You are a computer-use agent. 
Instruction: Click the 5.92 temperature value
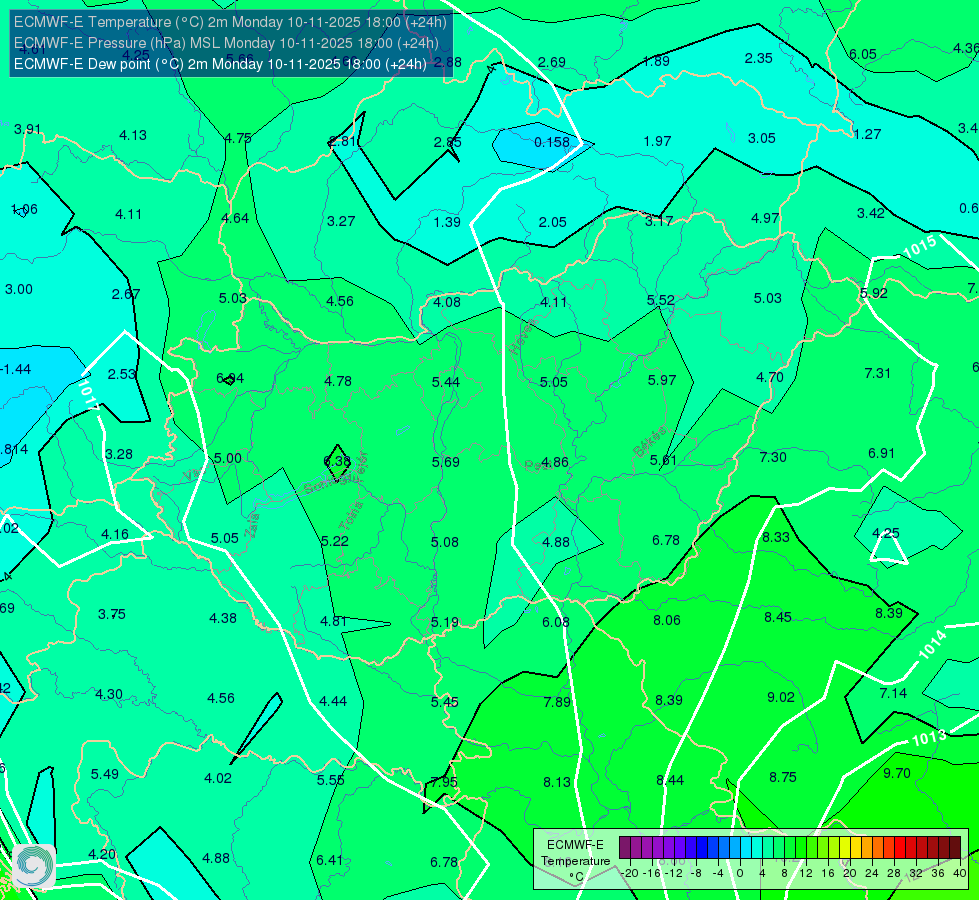873,293
